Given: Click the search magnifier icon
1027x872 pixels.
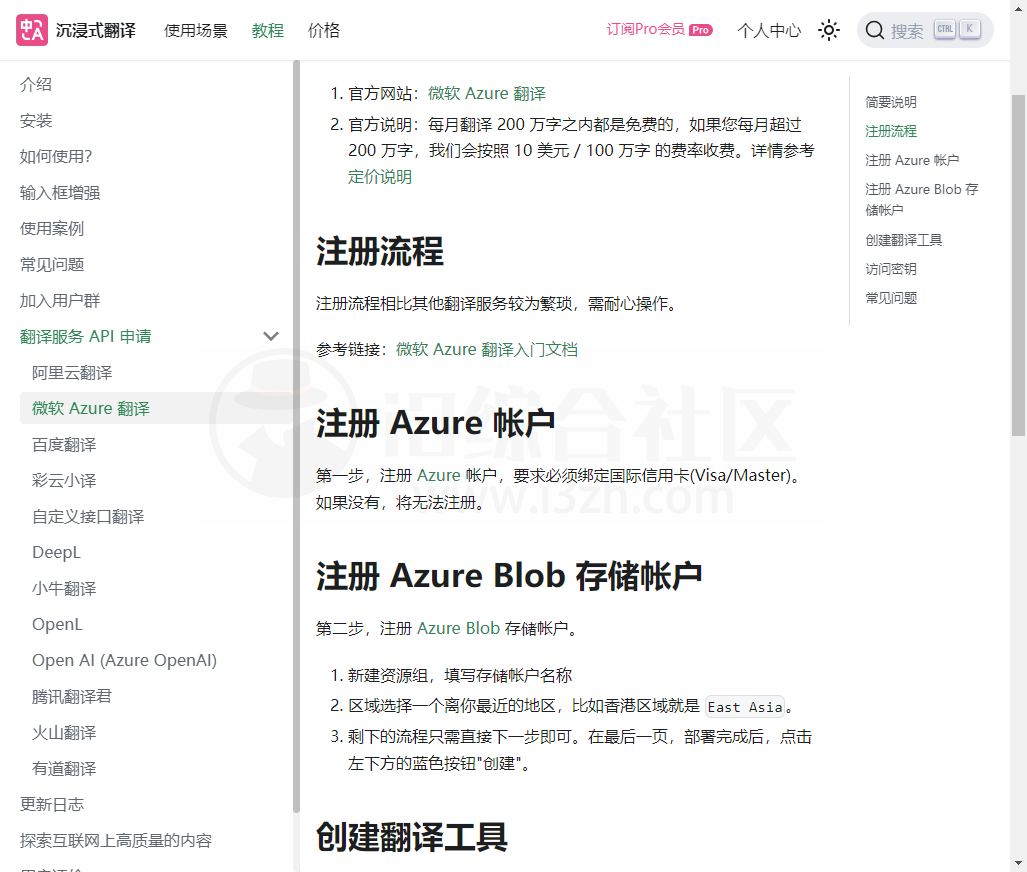Looking at the screenshot, I should [x=875, y=30].
